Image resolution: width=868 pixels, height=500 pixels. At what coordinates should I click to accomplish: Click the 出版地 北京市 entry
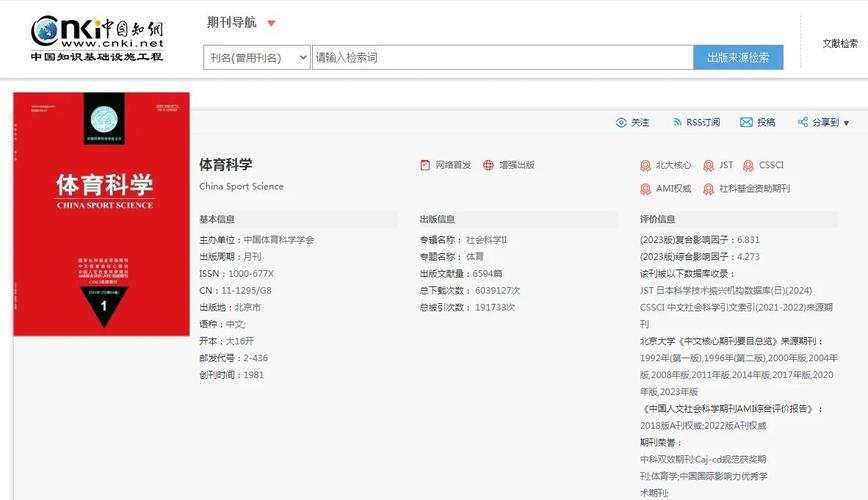230,307
